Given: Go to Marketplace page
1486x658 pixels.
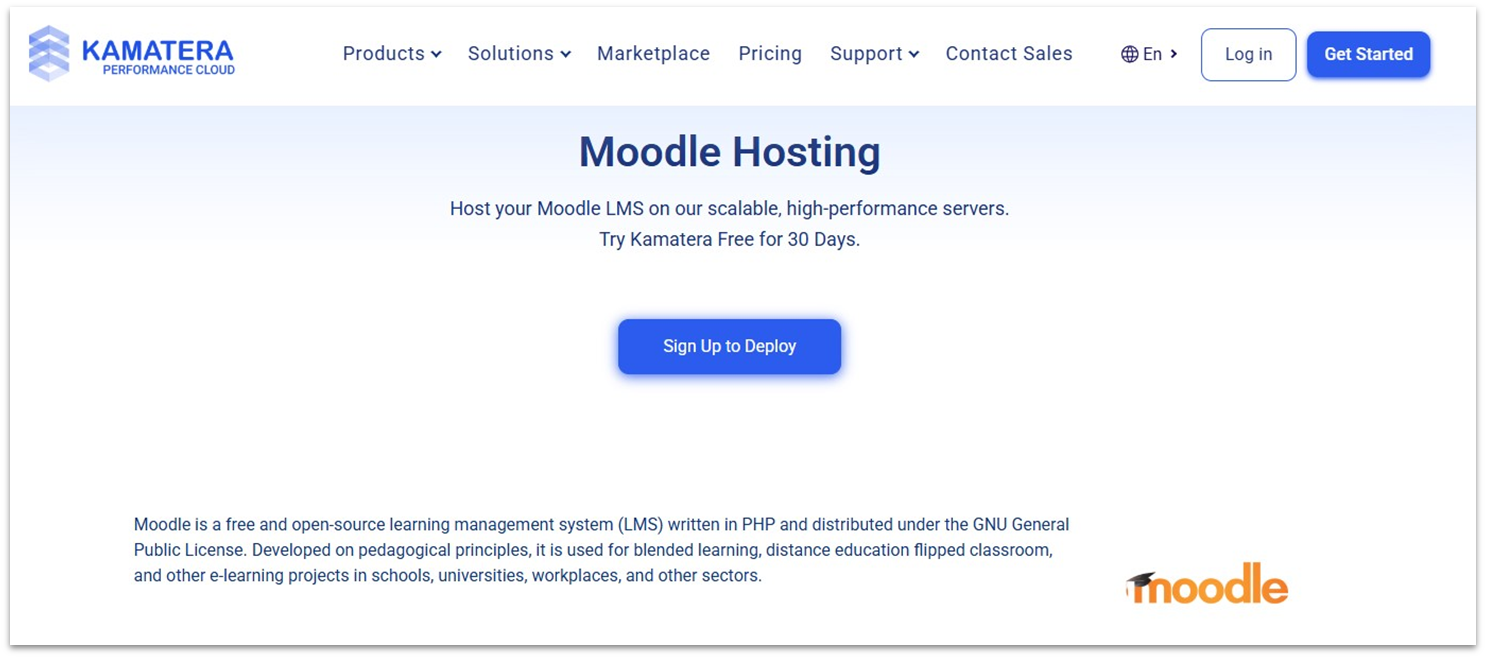Looking at the screenshot, I should (x=653, y=54).
